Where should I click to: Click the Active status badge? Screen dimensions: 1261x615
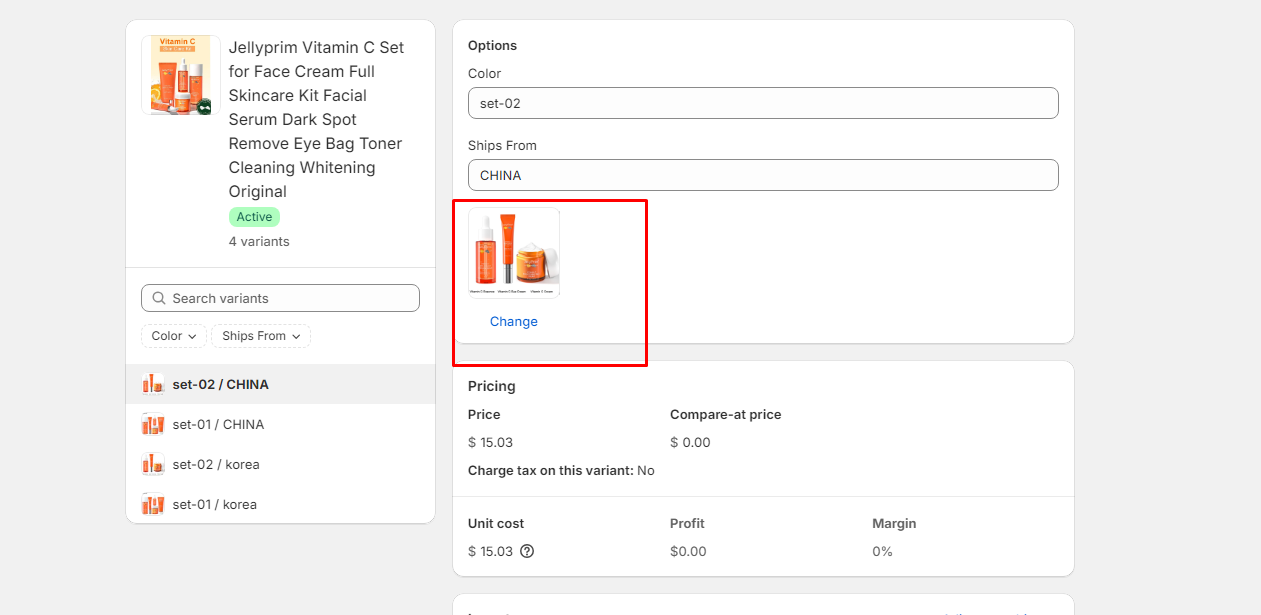coord(254,217)
